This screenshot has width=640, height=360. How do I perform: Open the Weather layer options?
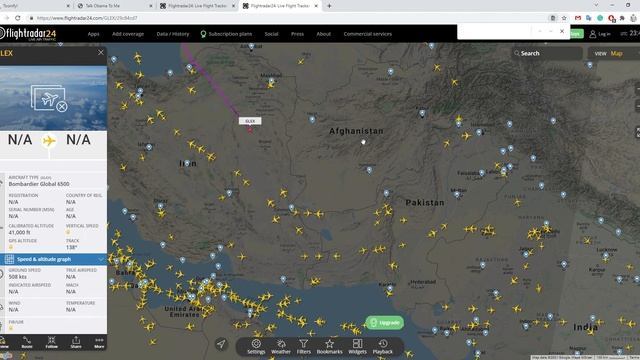point(281,346)
